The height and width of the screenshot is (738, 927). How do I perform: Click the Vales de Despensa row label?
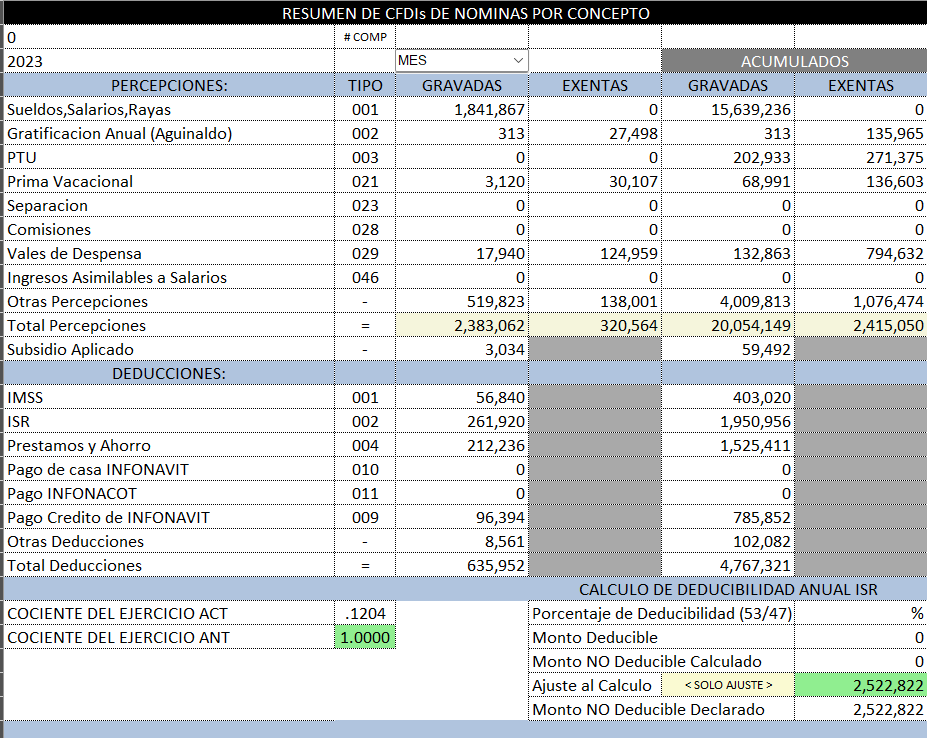pos(75,253)
